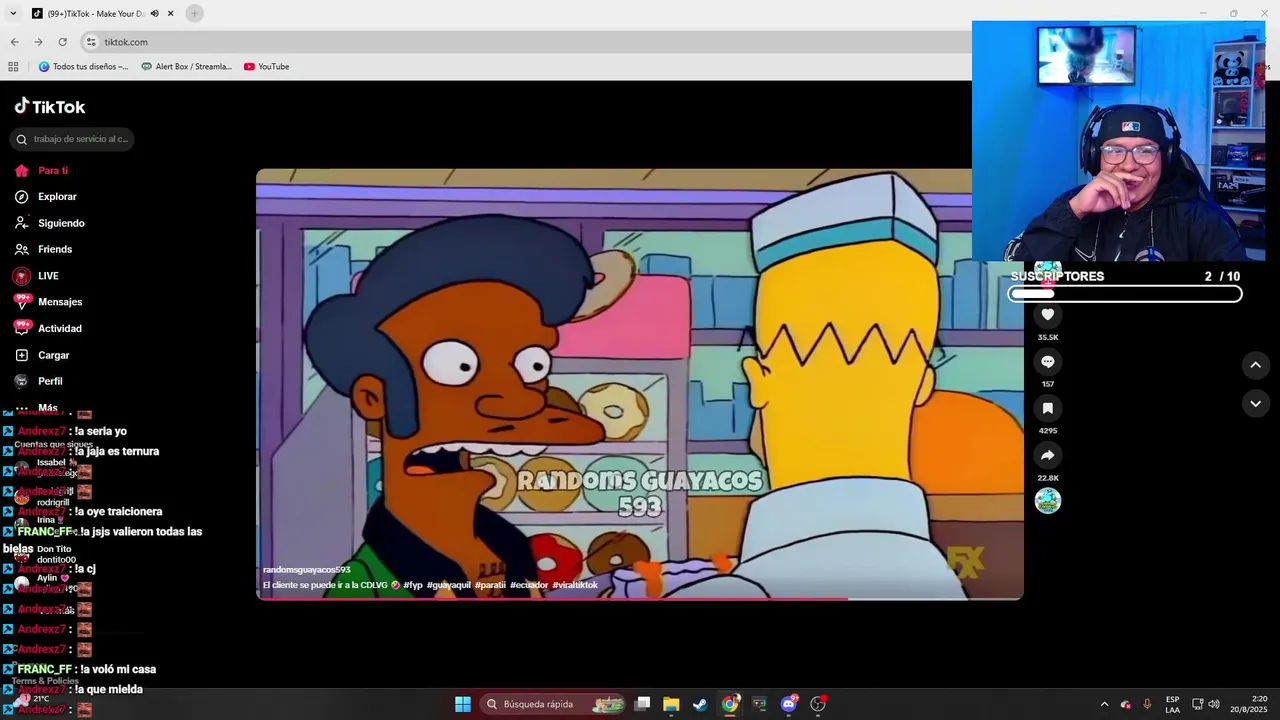Open the tab search dropdown
Image resolution: width=1280 pixels, height=720 pixels.
tap(13, 13)
